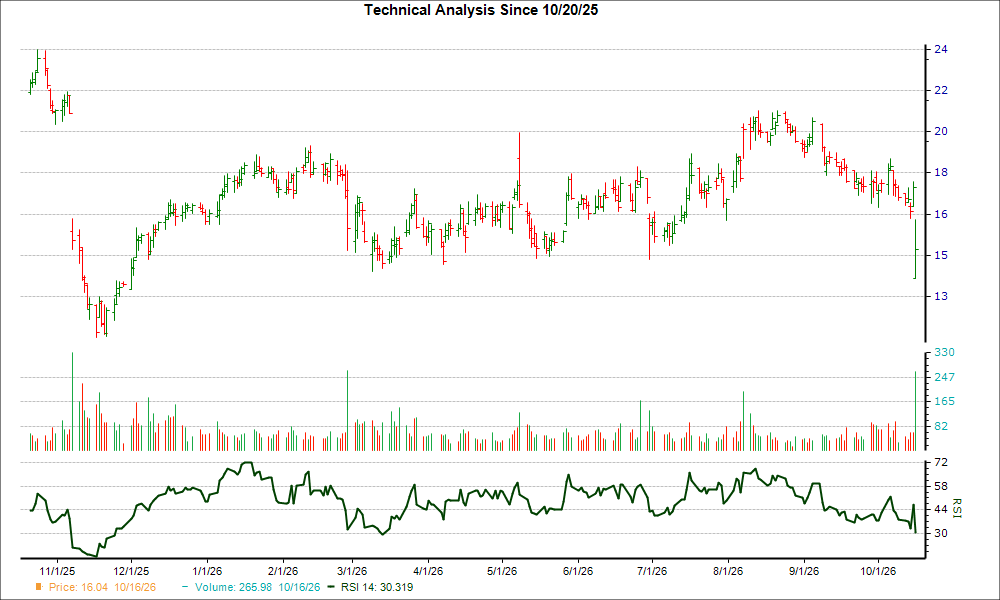This screenshot has width=1000, height=600.
Task: Click the price axis value 22
Action: pos(941,91)
